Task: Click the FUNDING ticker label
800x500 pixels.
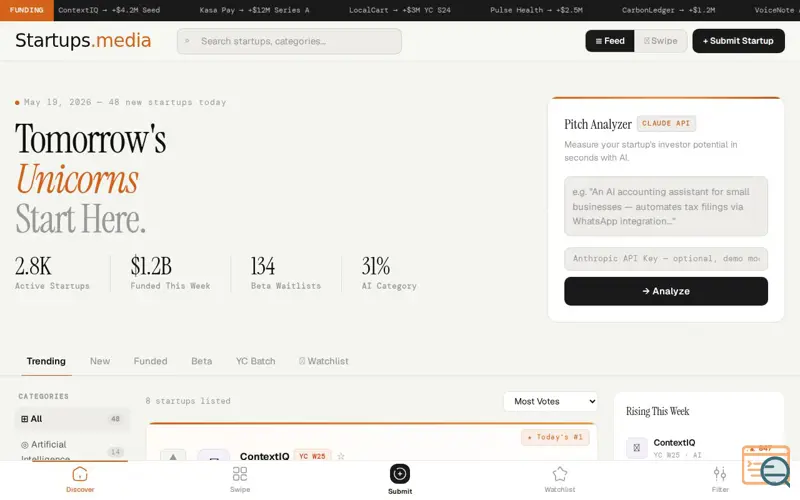Action: coord(27,10)
